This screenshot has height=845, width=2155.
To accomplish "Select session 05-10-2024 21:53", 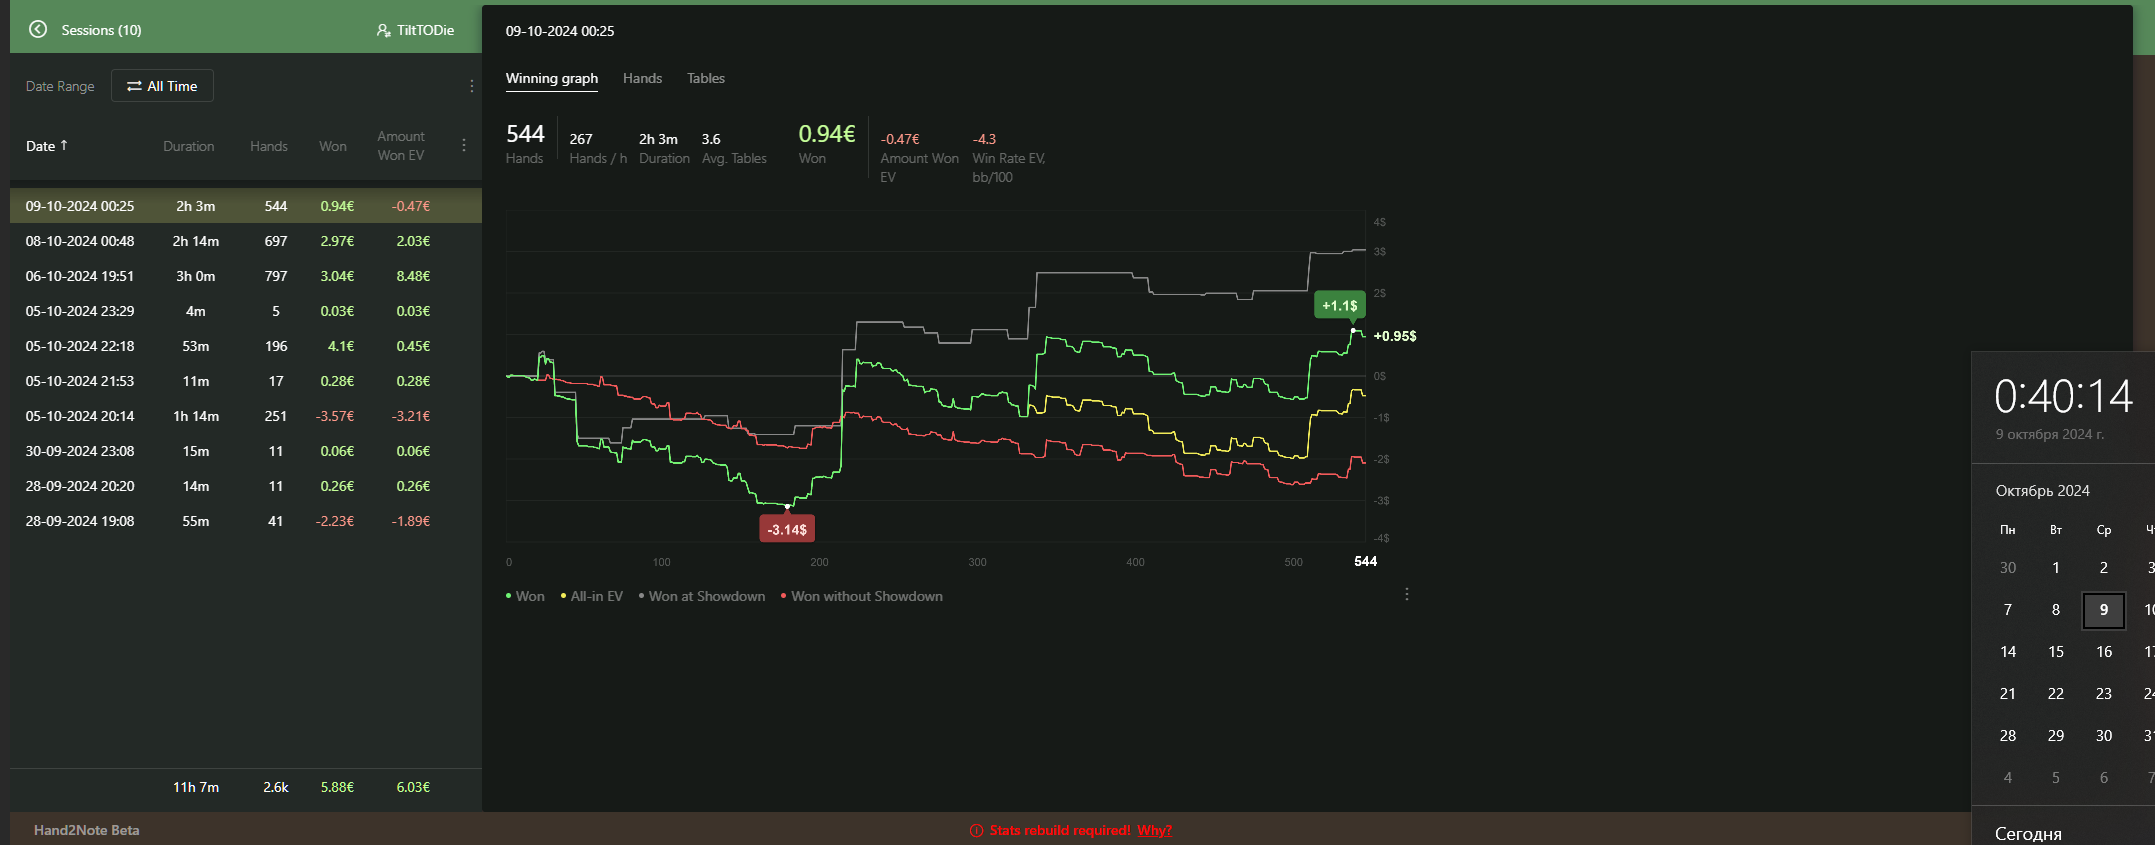I will pos(246,381).
